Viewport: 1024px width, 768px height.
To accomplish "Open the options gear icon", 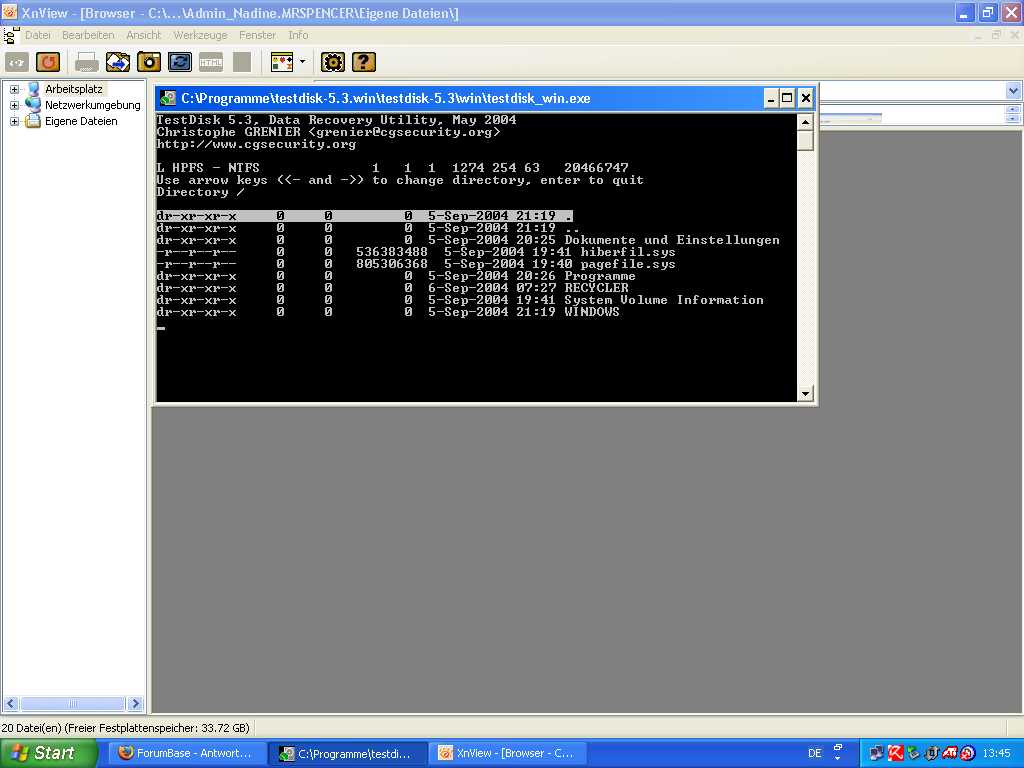I will (x=332, y=62).
